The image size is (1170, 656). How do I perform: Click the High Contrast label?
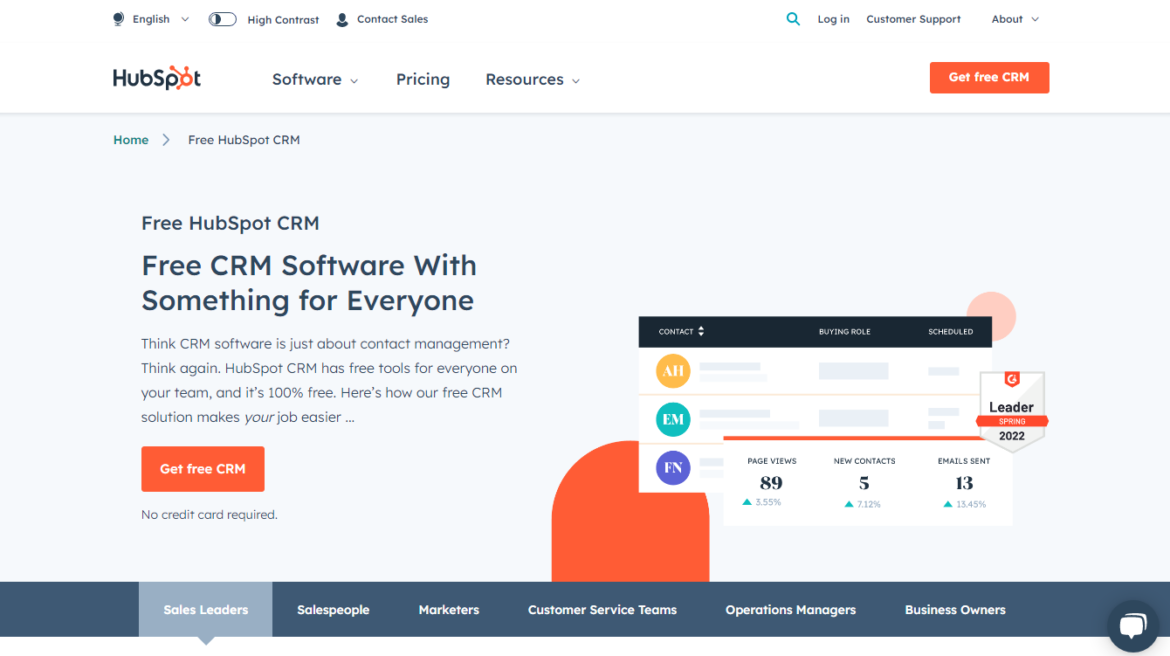[283, 20]
